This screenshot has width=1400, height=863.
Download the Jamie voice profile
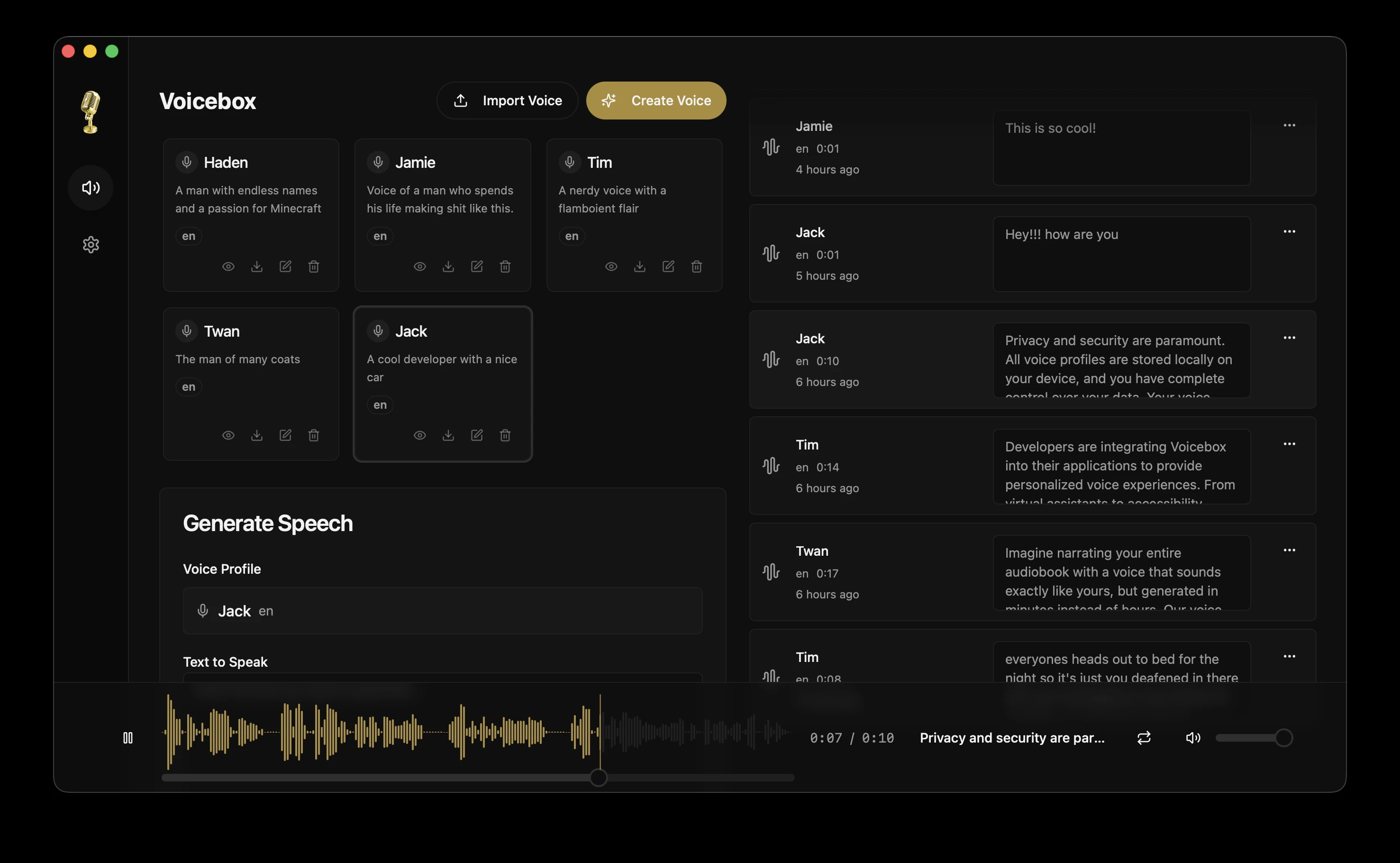(x=448, y=267)
